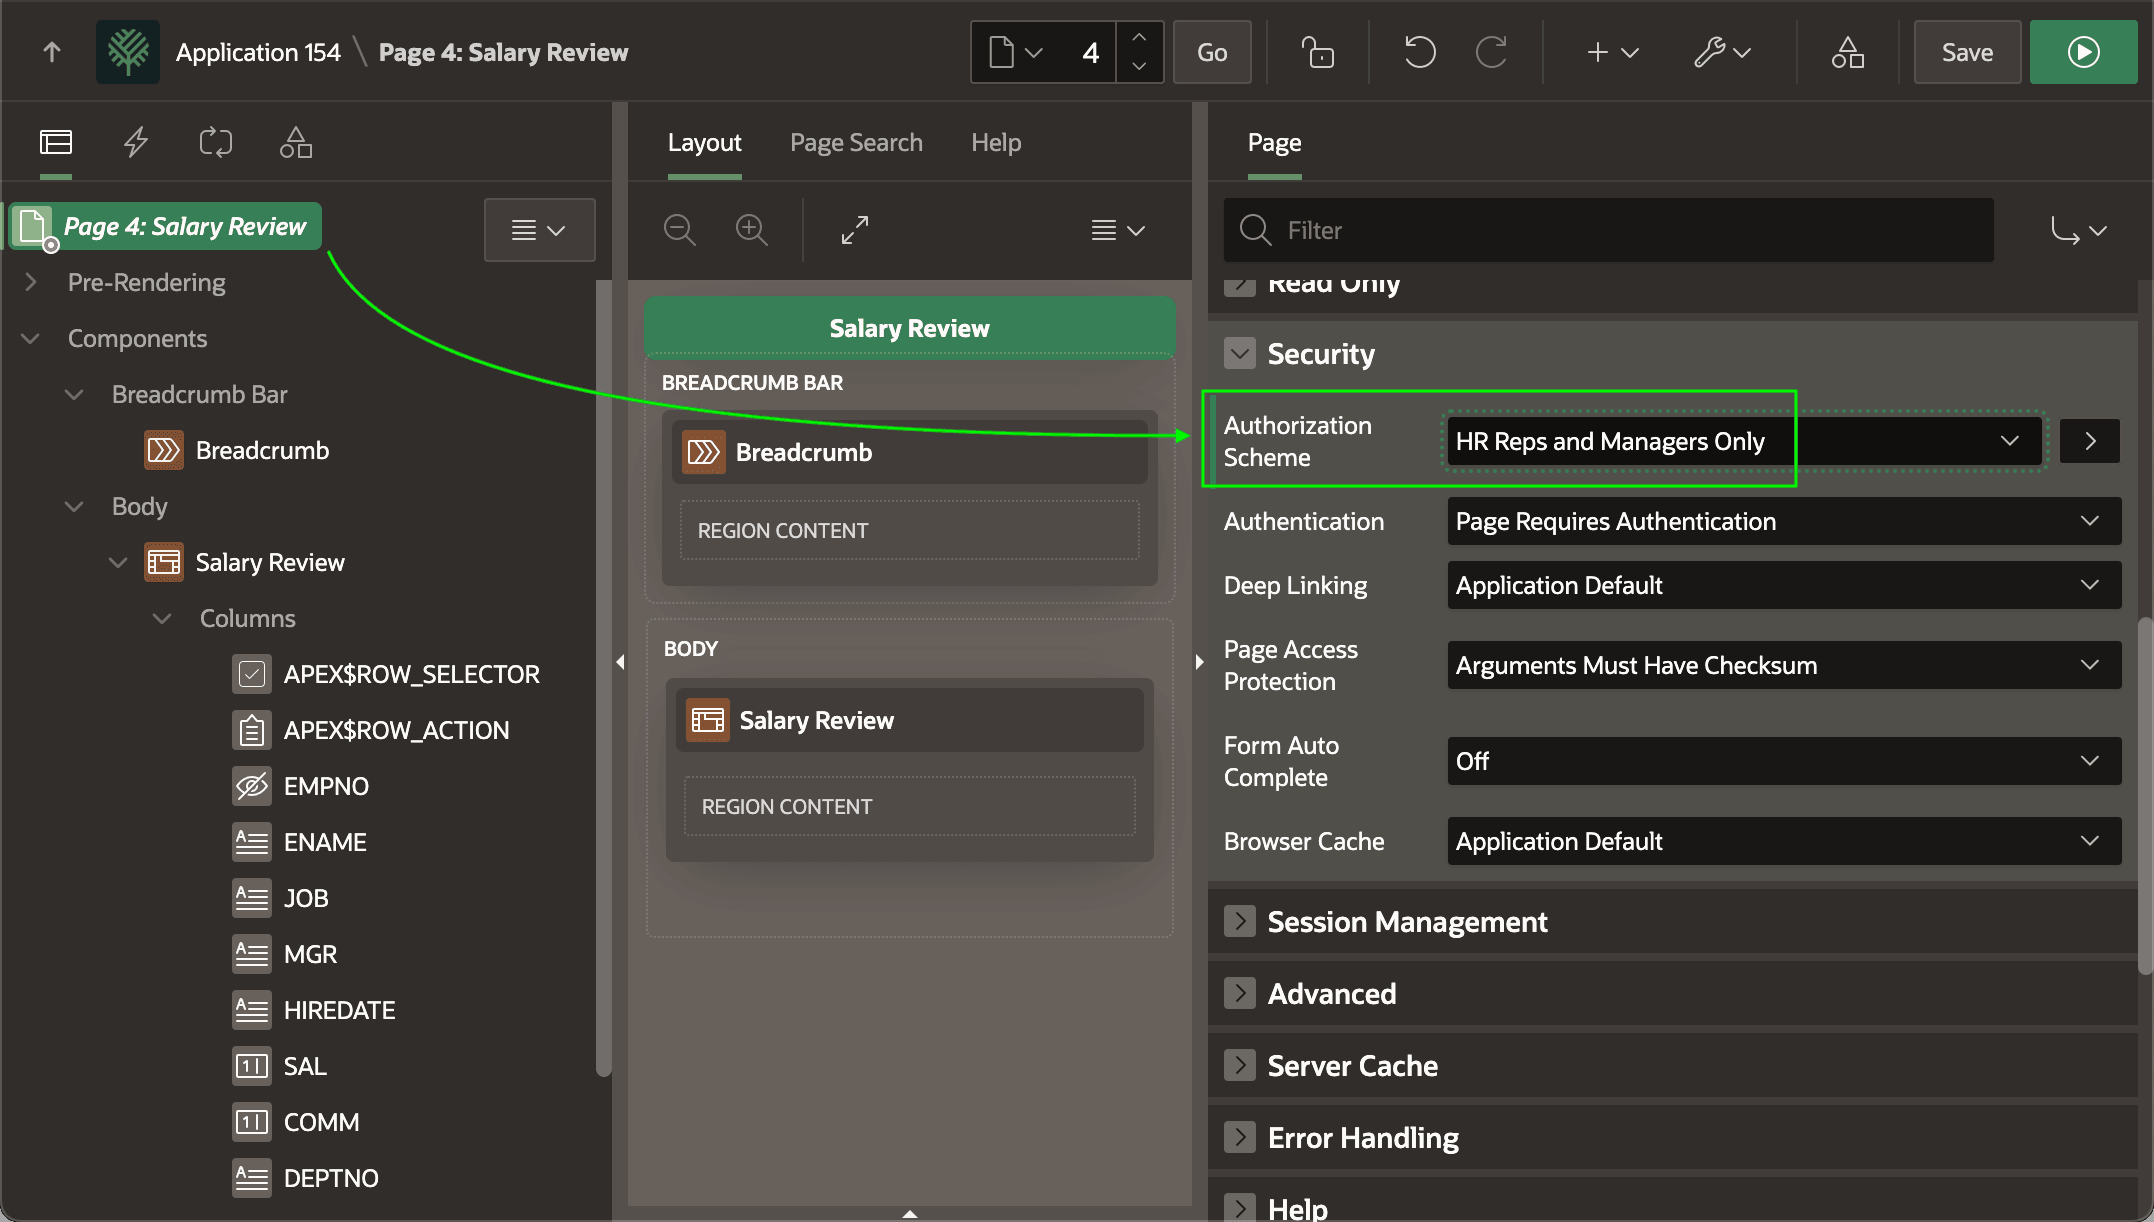Image resolution: width=2154 pixels, height=1222 pixels.
Task: Expand the layout pane to full view
Action: click(854, 230)
